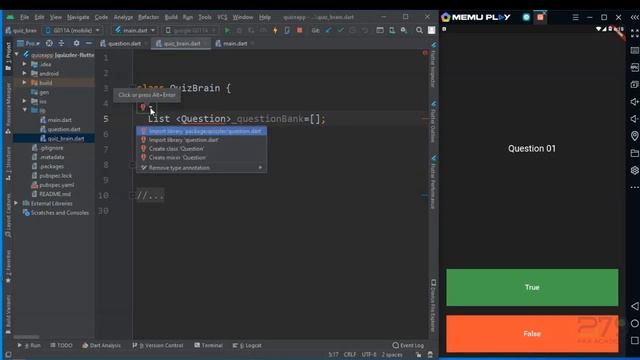This screenshot has width=640, height=360.
Task: Click MEmu Android home circle button
Action: [634, 323]
